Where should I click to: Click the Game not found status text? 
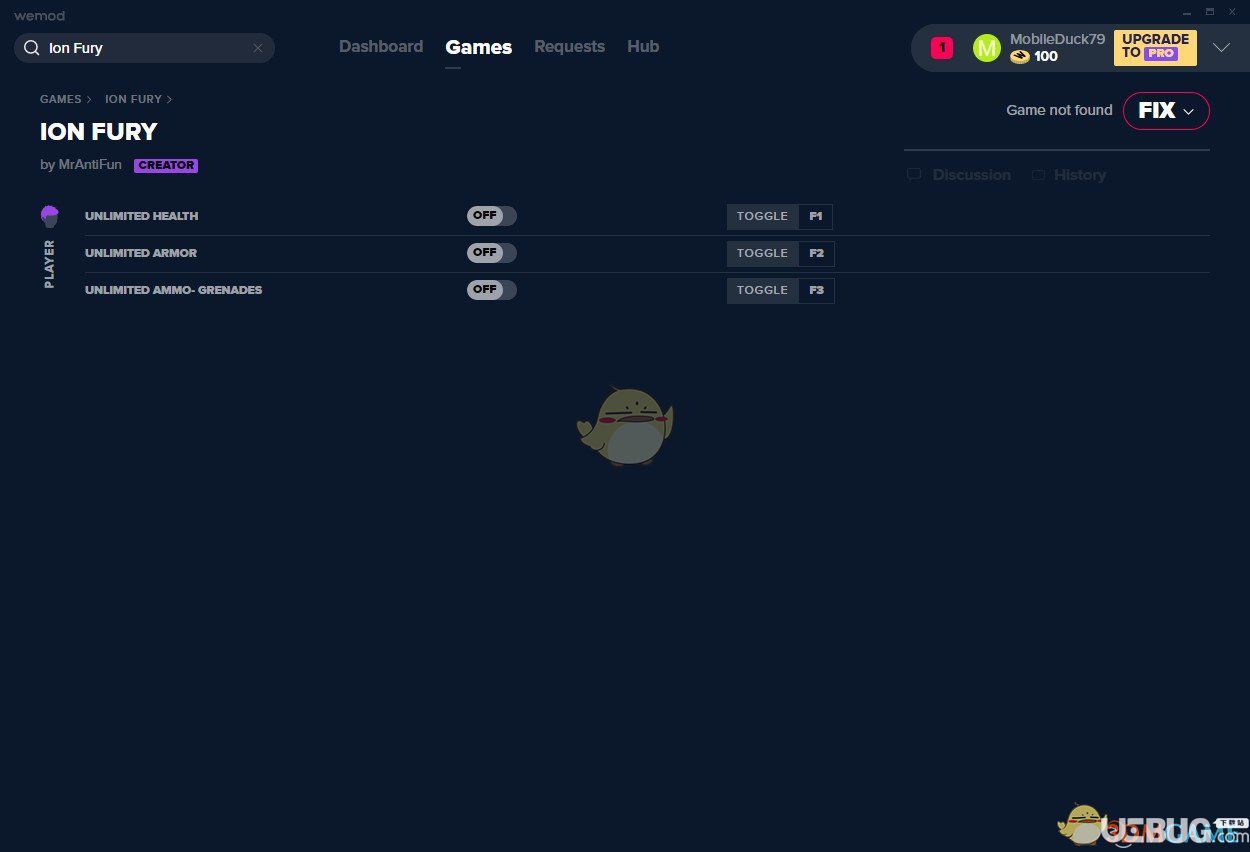pos(1059,110)
